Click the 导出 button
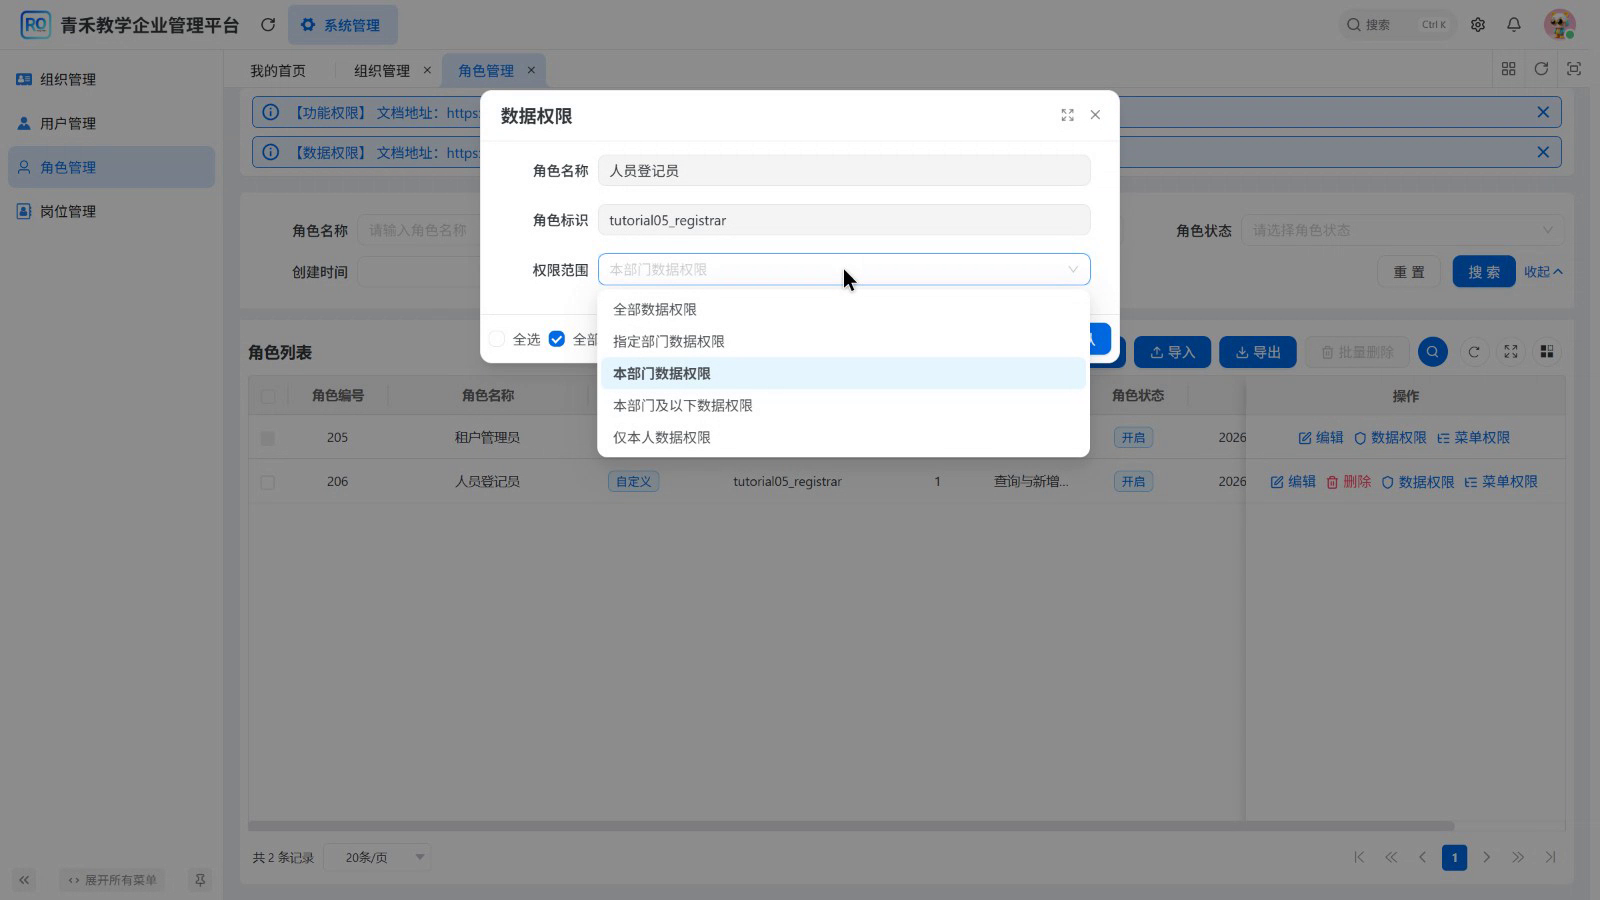Viewport: 1600px width, 900px height. coord(1258,352)
